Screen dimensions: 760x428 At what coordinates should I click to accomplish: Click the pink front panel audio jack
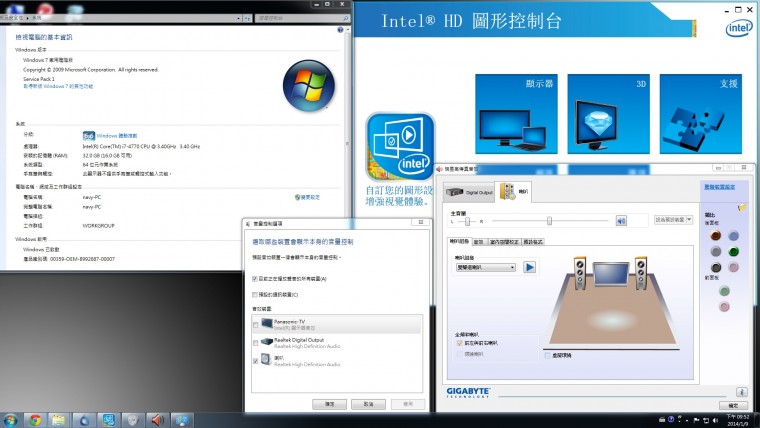pyautogui.click(x=725, y=306)
